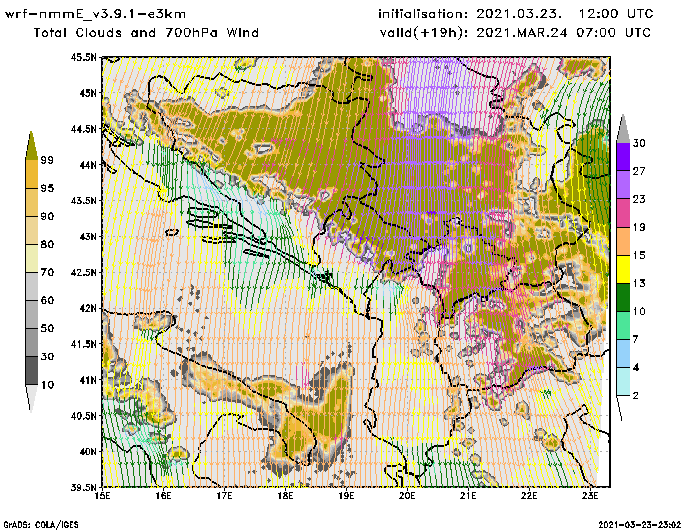Click the '44.5N' latitude axis label
700x530 pixels.
(83, 129)
